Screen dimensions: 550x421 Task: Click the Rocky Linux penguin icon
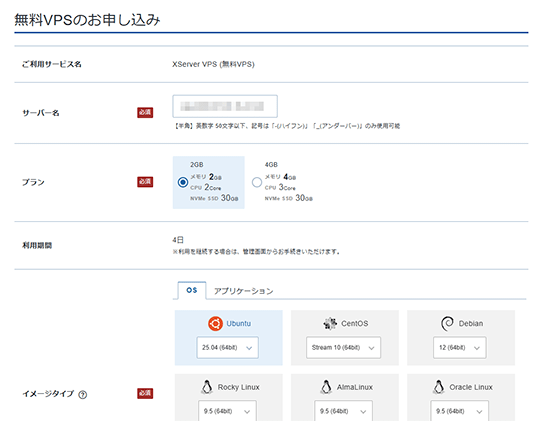(x=207, y=387)
